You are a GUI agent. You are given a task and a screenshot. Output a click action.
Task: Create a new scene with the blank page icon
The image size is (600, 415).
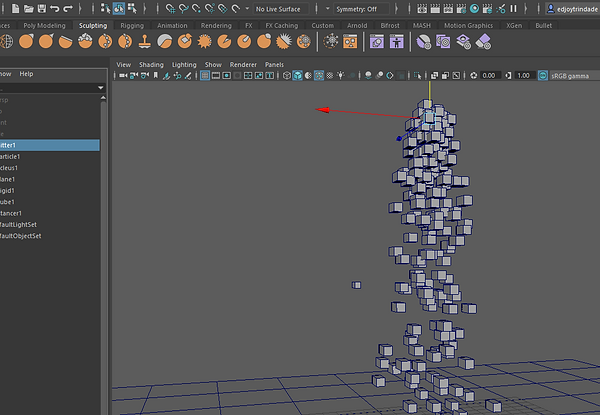pyautogui.click(x=15, y=8)
